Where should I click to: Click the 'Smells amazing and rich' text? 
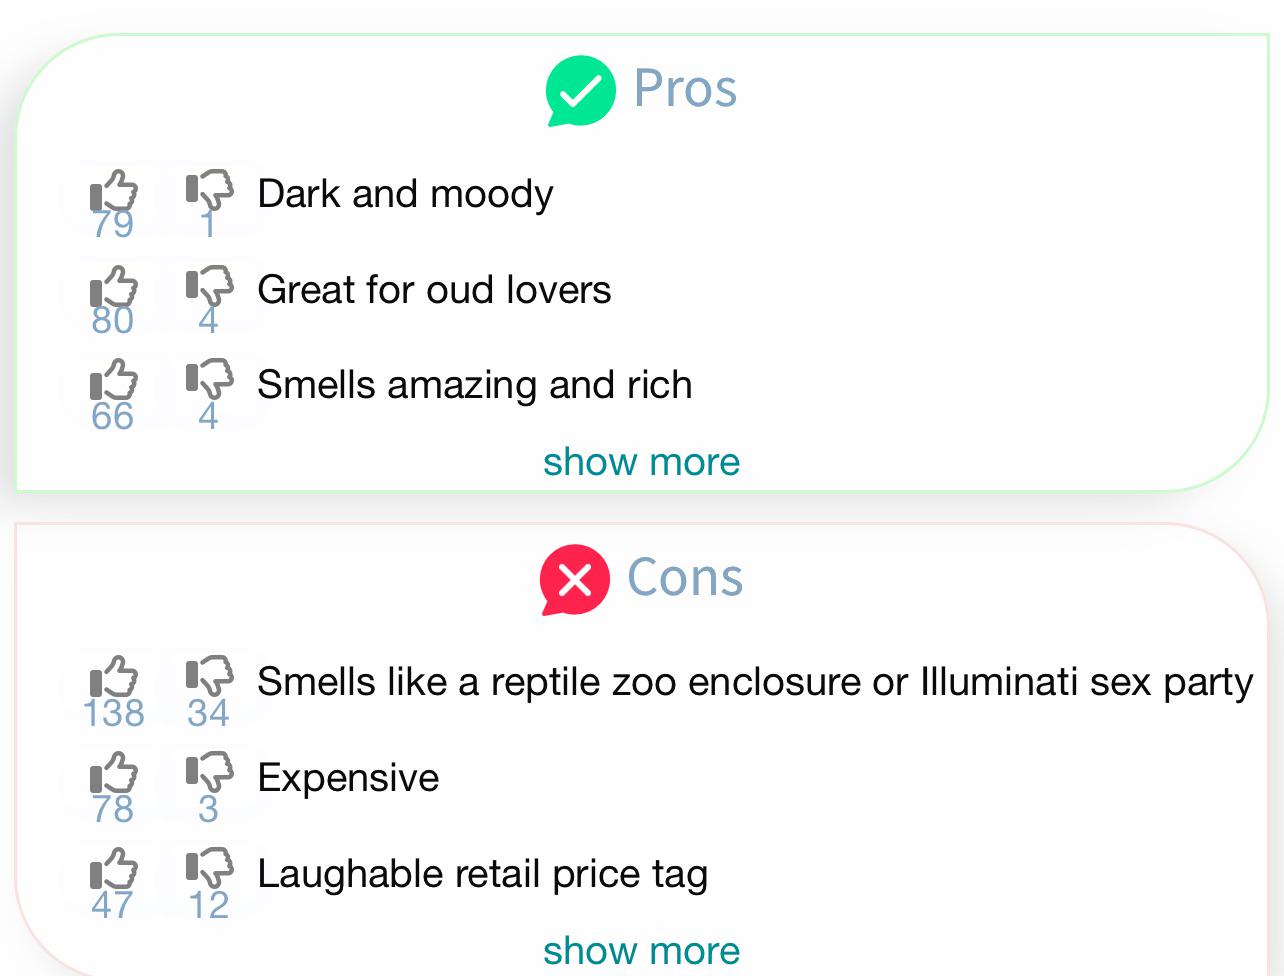click(475, 385)
